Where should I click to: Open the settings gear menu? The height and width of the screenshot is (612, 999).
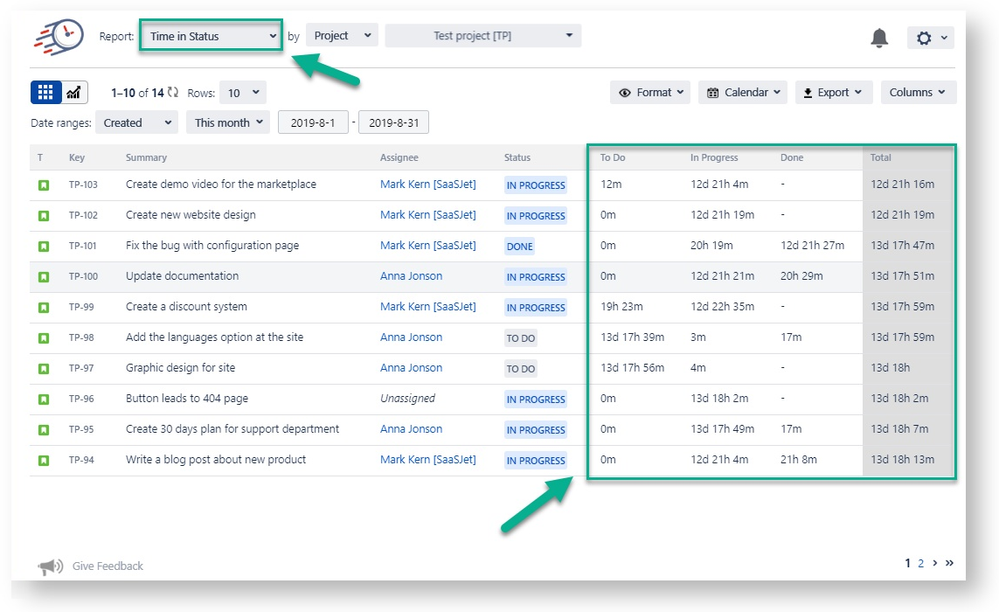coord(930,38)
